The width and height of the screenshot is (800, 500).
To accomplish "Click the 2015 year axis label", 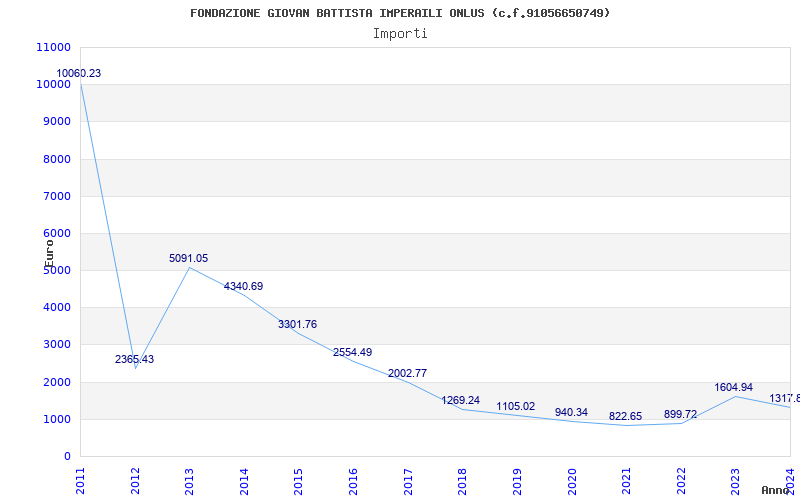I will (298, 482).
